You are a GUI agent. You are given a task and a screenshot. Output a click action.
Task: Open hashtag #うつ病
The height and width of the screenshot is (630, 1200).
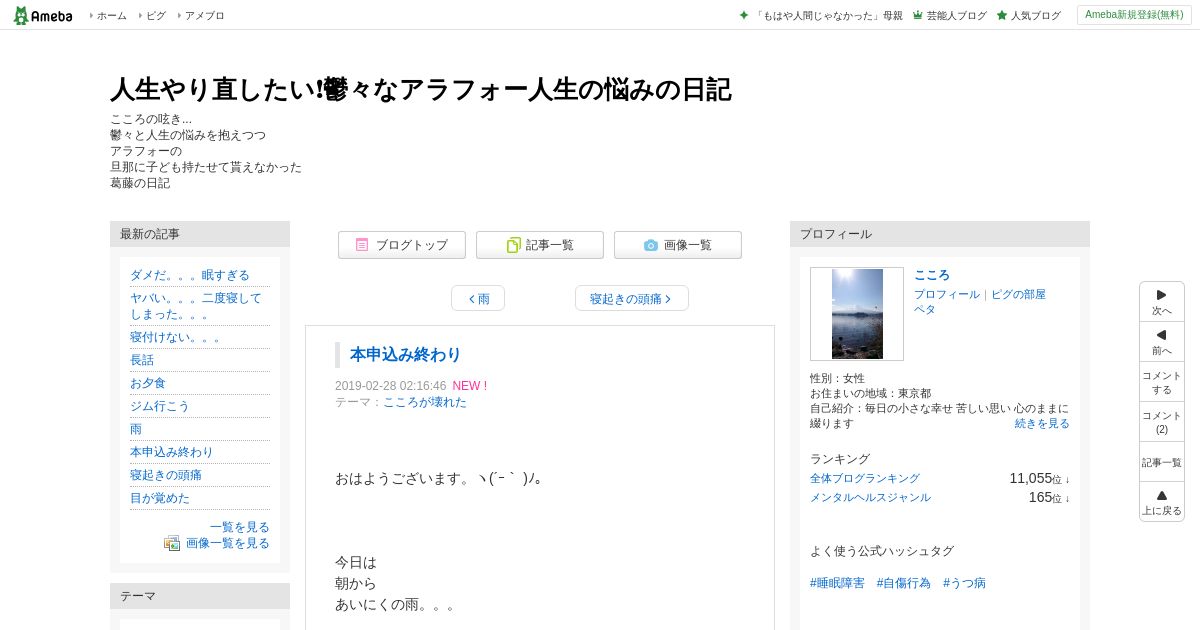pyautogui.click(x=964, y=583)
